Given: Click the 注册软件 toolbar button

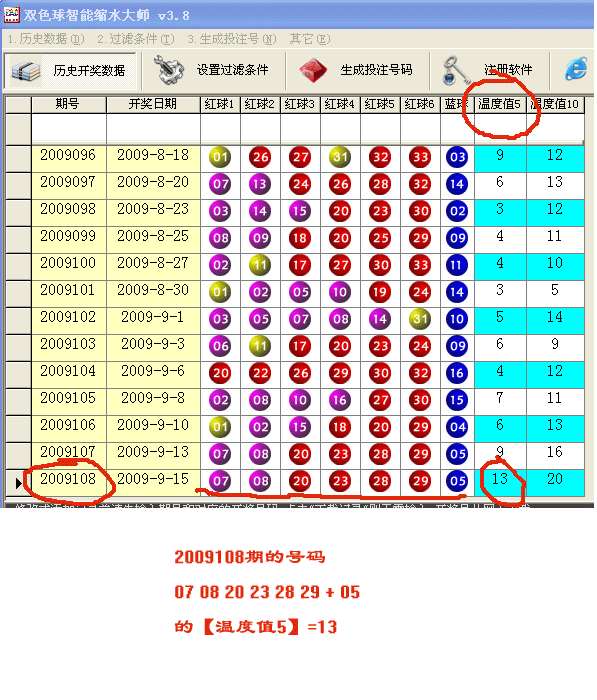Looking at the screenshot, I should pos(489,71).
